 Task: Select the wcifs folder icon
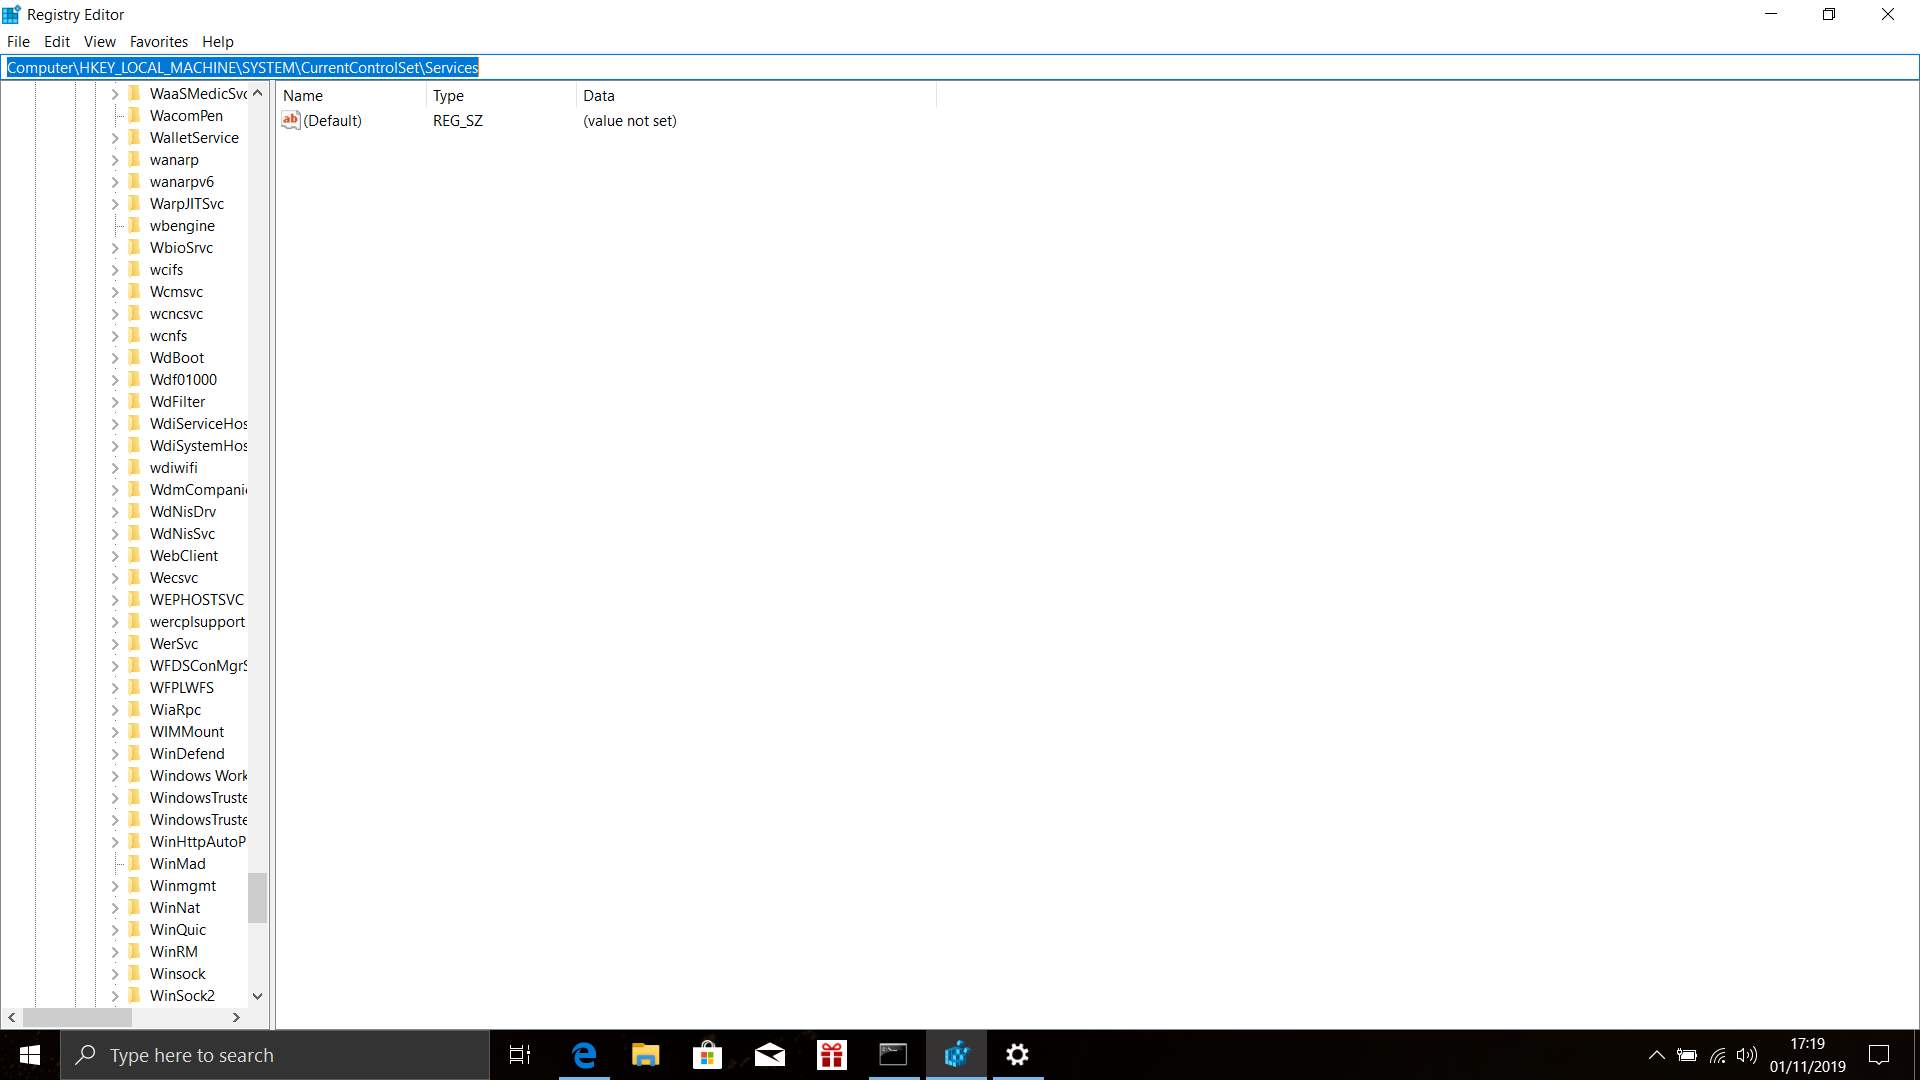pyautogui.click(x=135, y=269)
